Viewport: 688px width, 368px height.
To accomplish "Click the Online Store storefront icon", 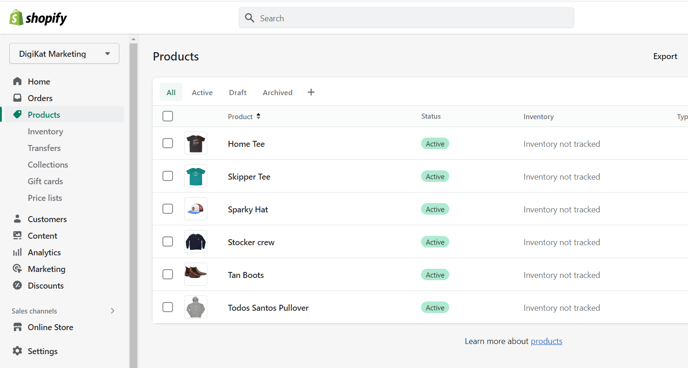I will [17, 327].
